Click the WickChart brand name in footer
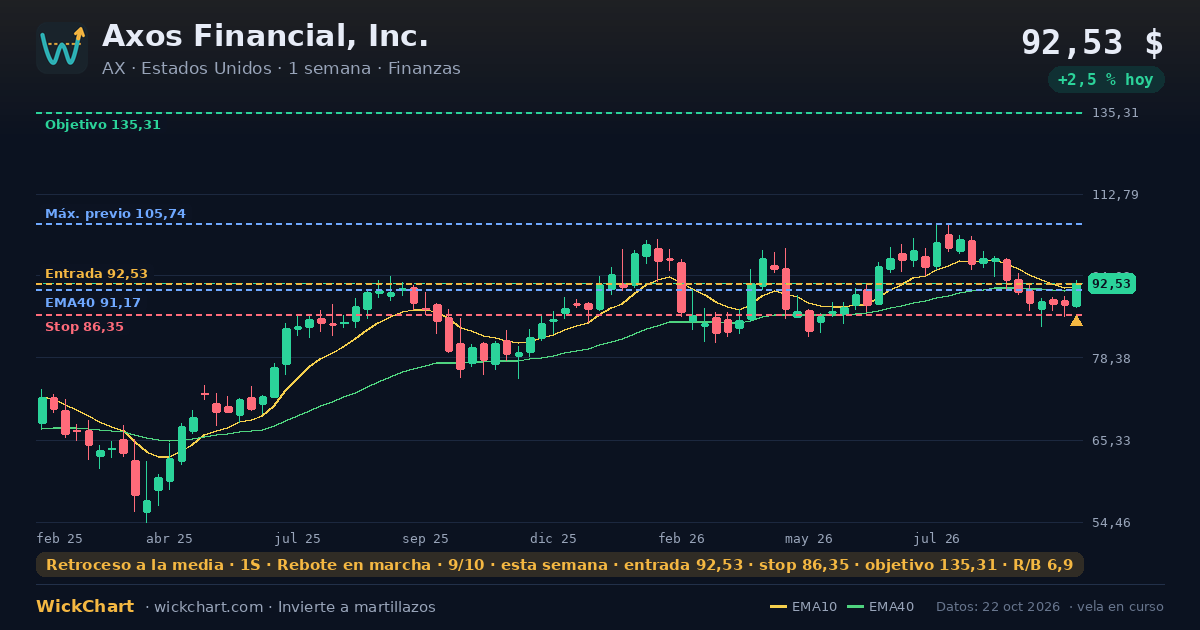The height and width of the screenshot is (630, 1200). click(85, 607)
